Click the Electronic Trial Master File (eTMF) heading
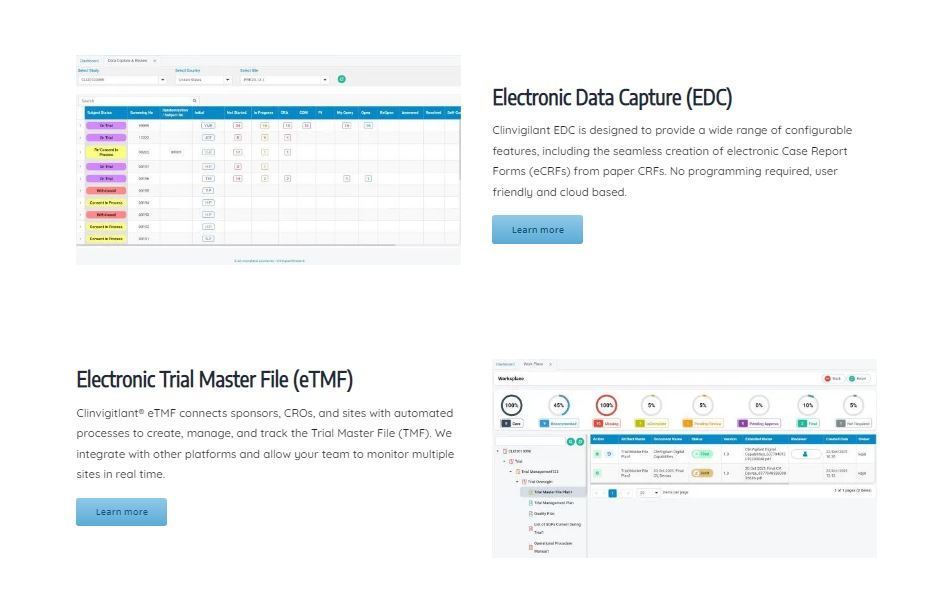The width and height of the screenshot is (936, 614). [x=214, y=379]
